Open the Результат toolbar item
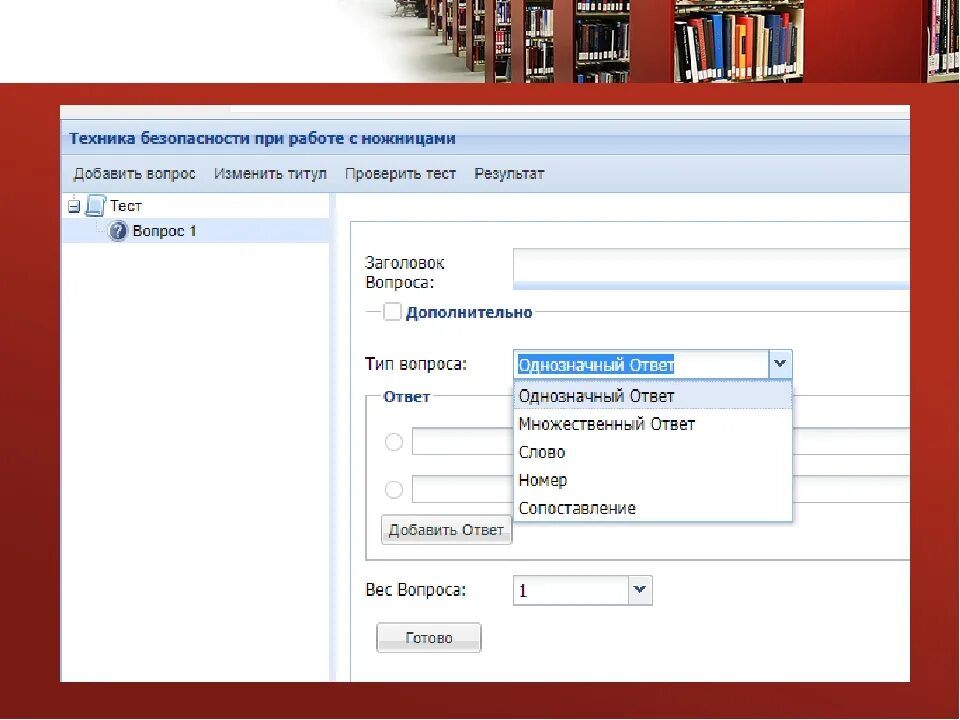The width and height of the screenshot is (960, 720). click(x=509, y=174)
